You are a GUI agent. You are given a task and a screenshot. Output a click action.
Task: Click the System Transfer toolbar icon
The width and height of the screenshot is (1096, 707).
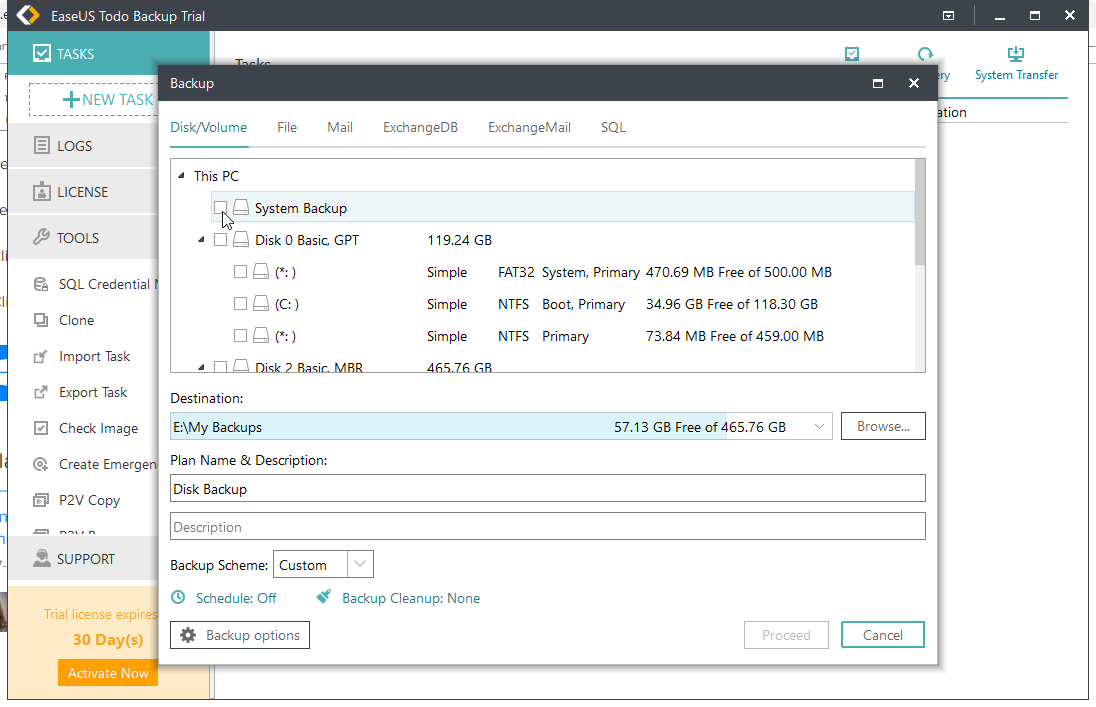pyautogui.click(x=1016, y=54)
